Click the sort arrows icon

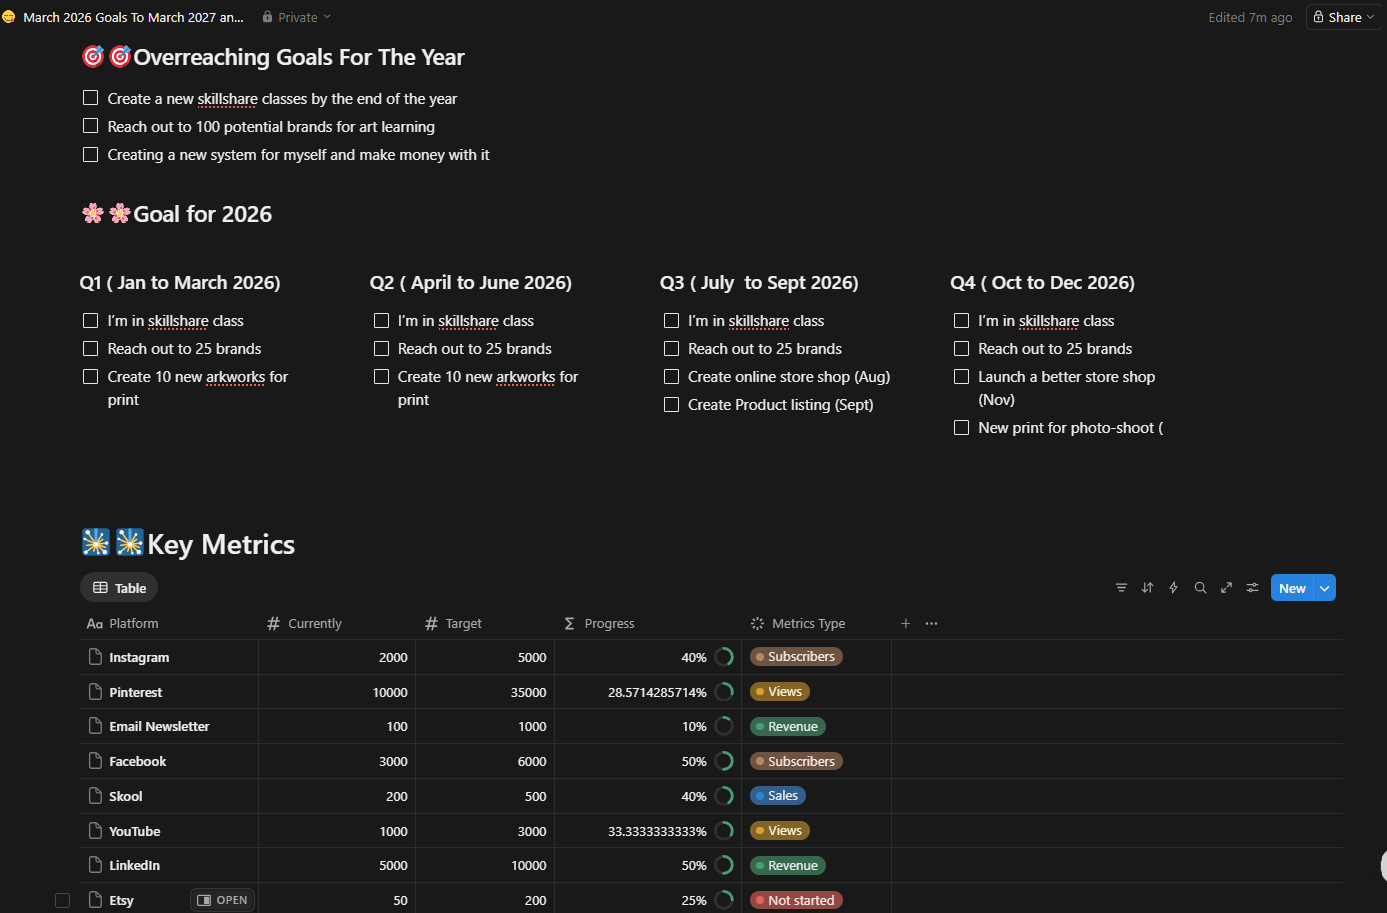(x=1147, y=588)
